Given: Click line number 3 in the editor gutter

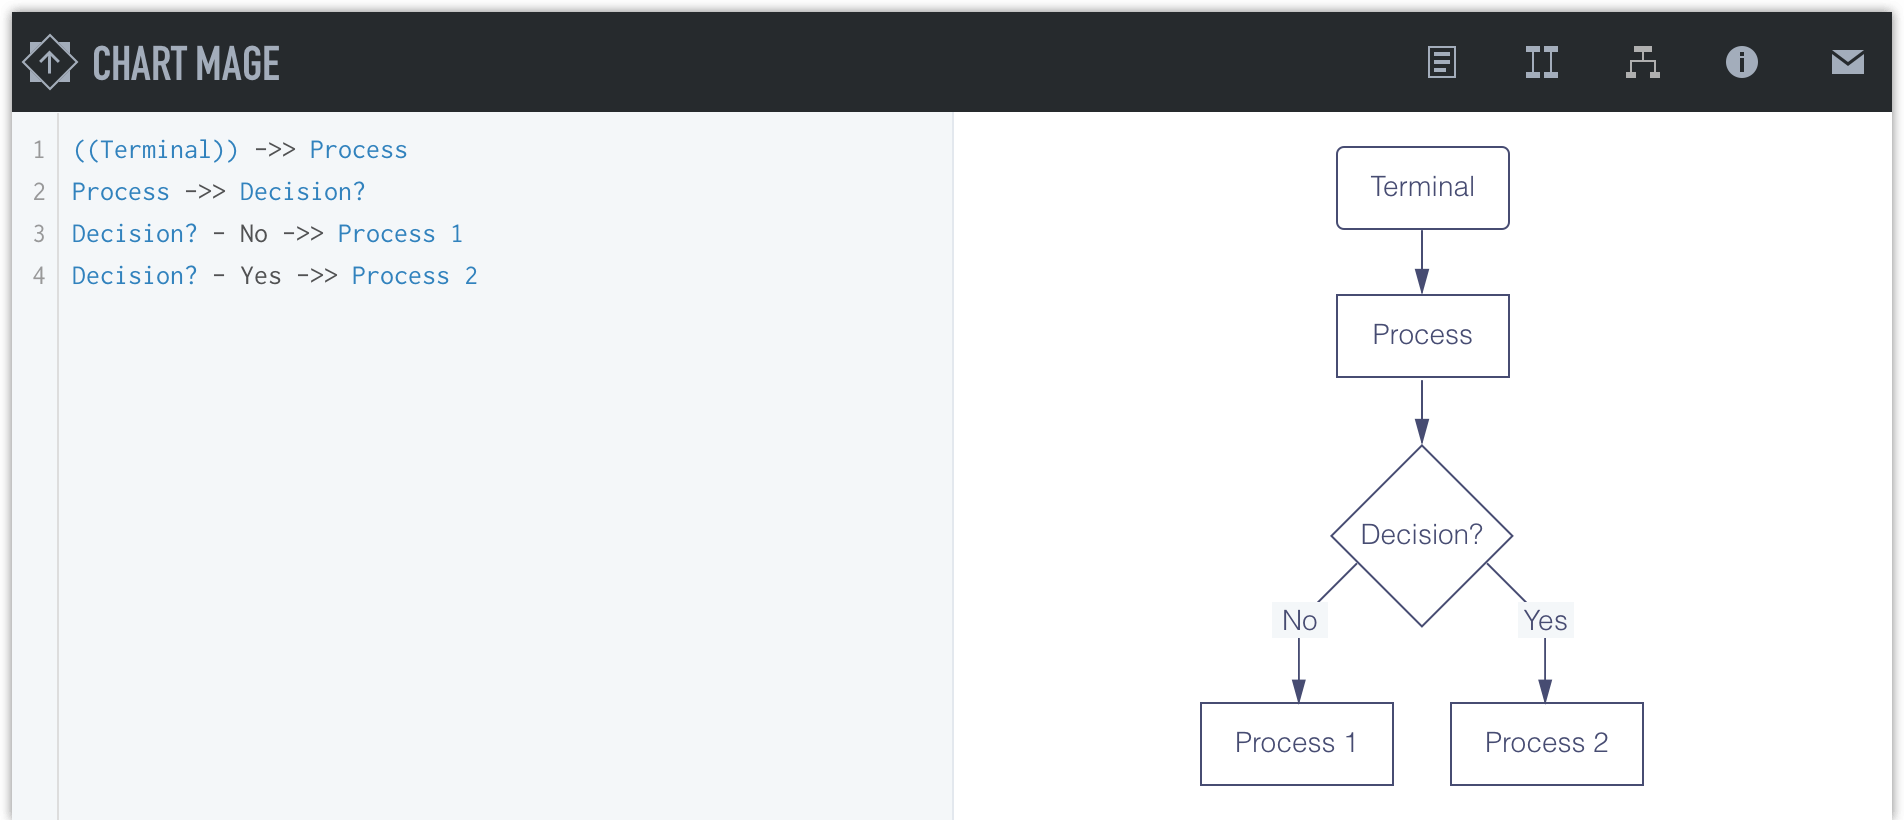Looking at the screenshot, I should 38,233.
